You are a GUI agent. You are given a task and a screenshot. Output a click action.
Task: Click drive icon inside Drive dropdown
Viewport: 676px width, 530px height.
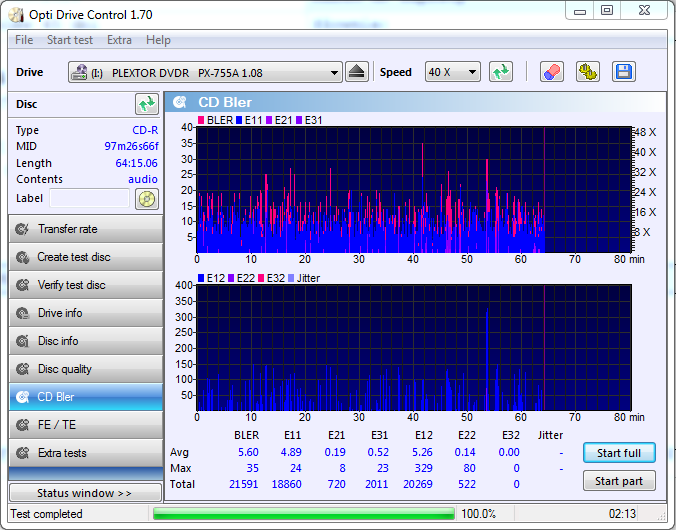pos(79,72)
